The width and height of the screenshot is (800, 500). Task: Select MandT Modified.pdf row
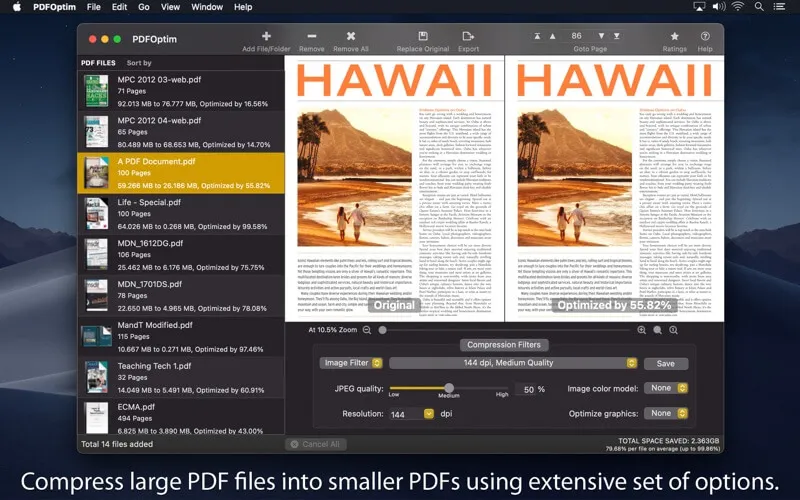coord(181,337)
